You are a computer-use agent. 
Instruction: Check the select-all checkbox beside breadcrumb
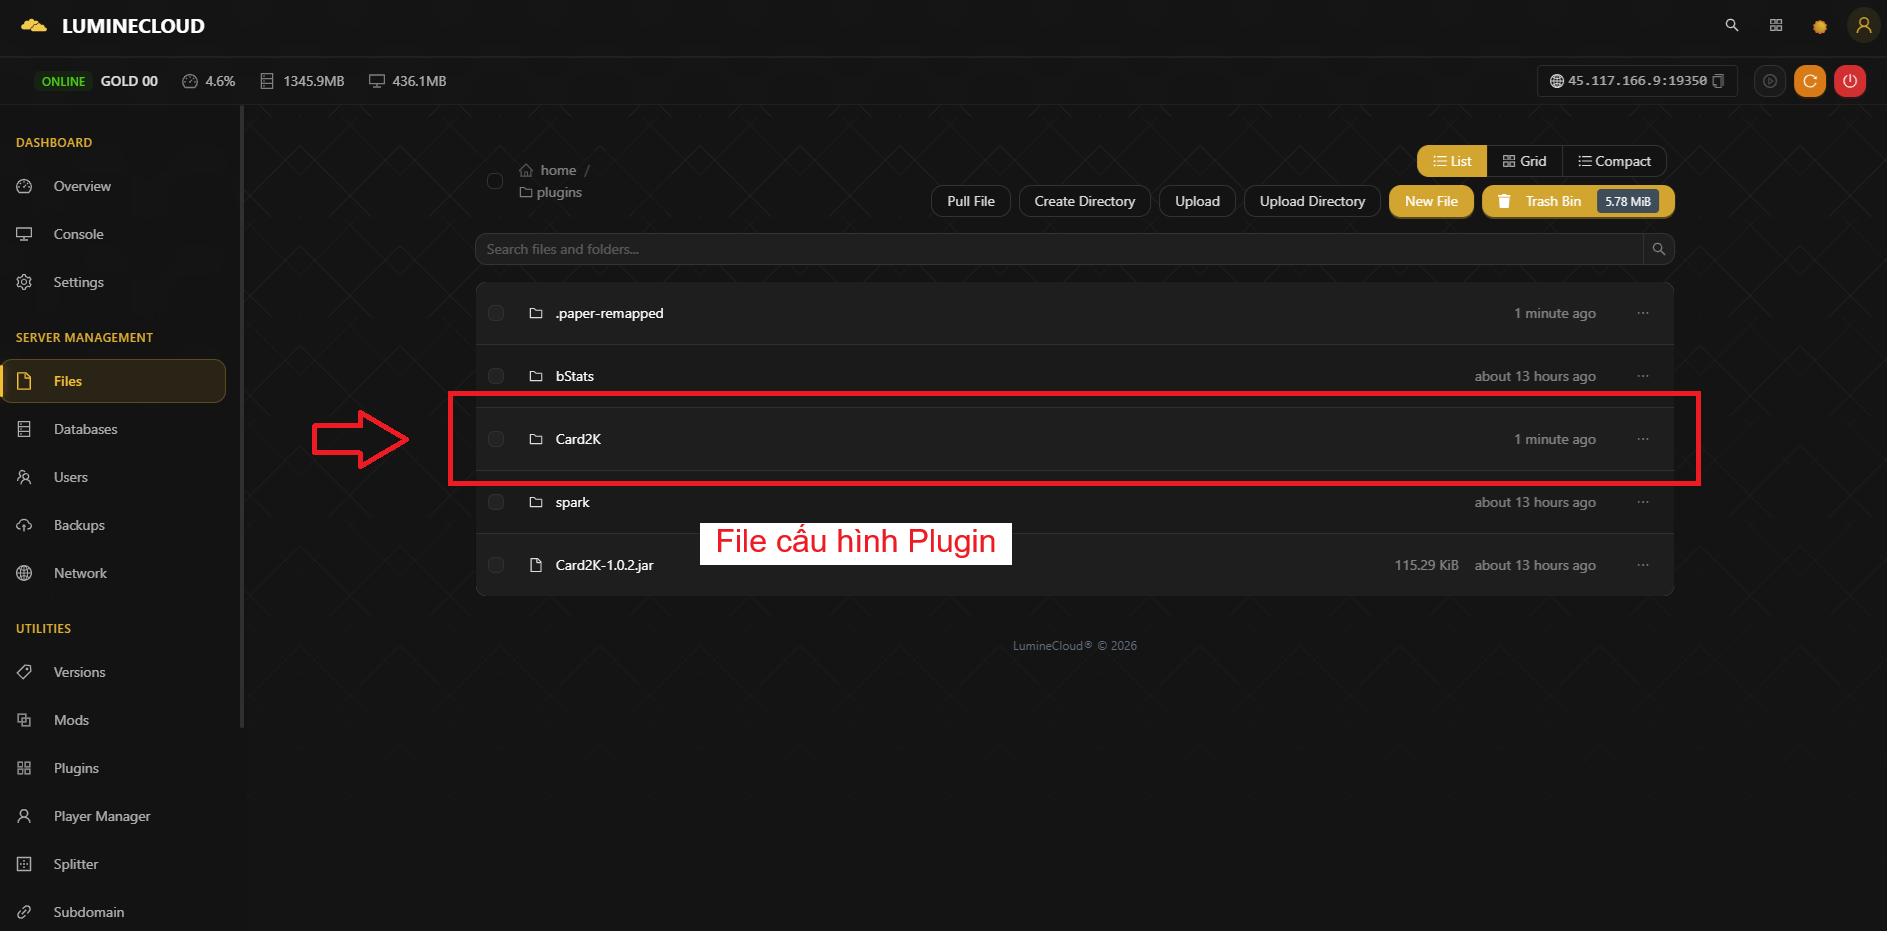click(495, 181)
